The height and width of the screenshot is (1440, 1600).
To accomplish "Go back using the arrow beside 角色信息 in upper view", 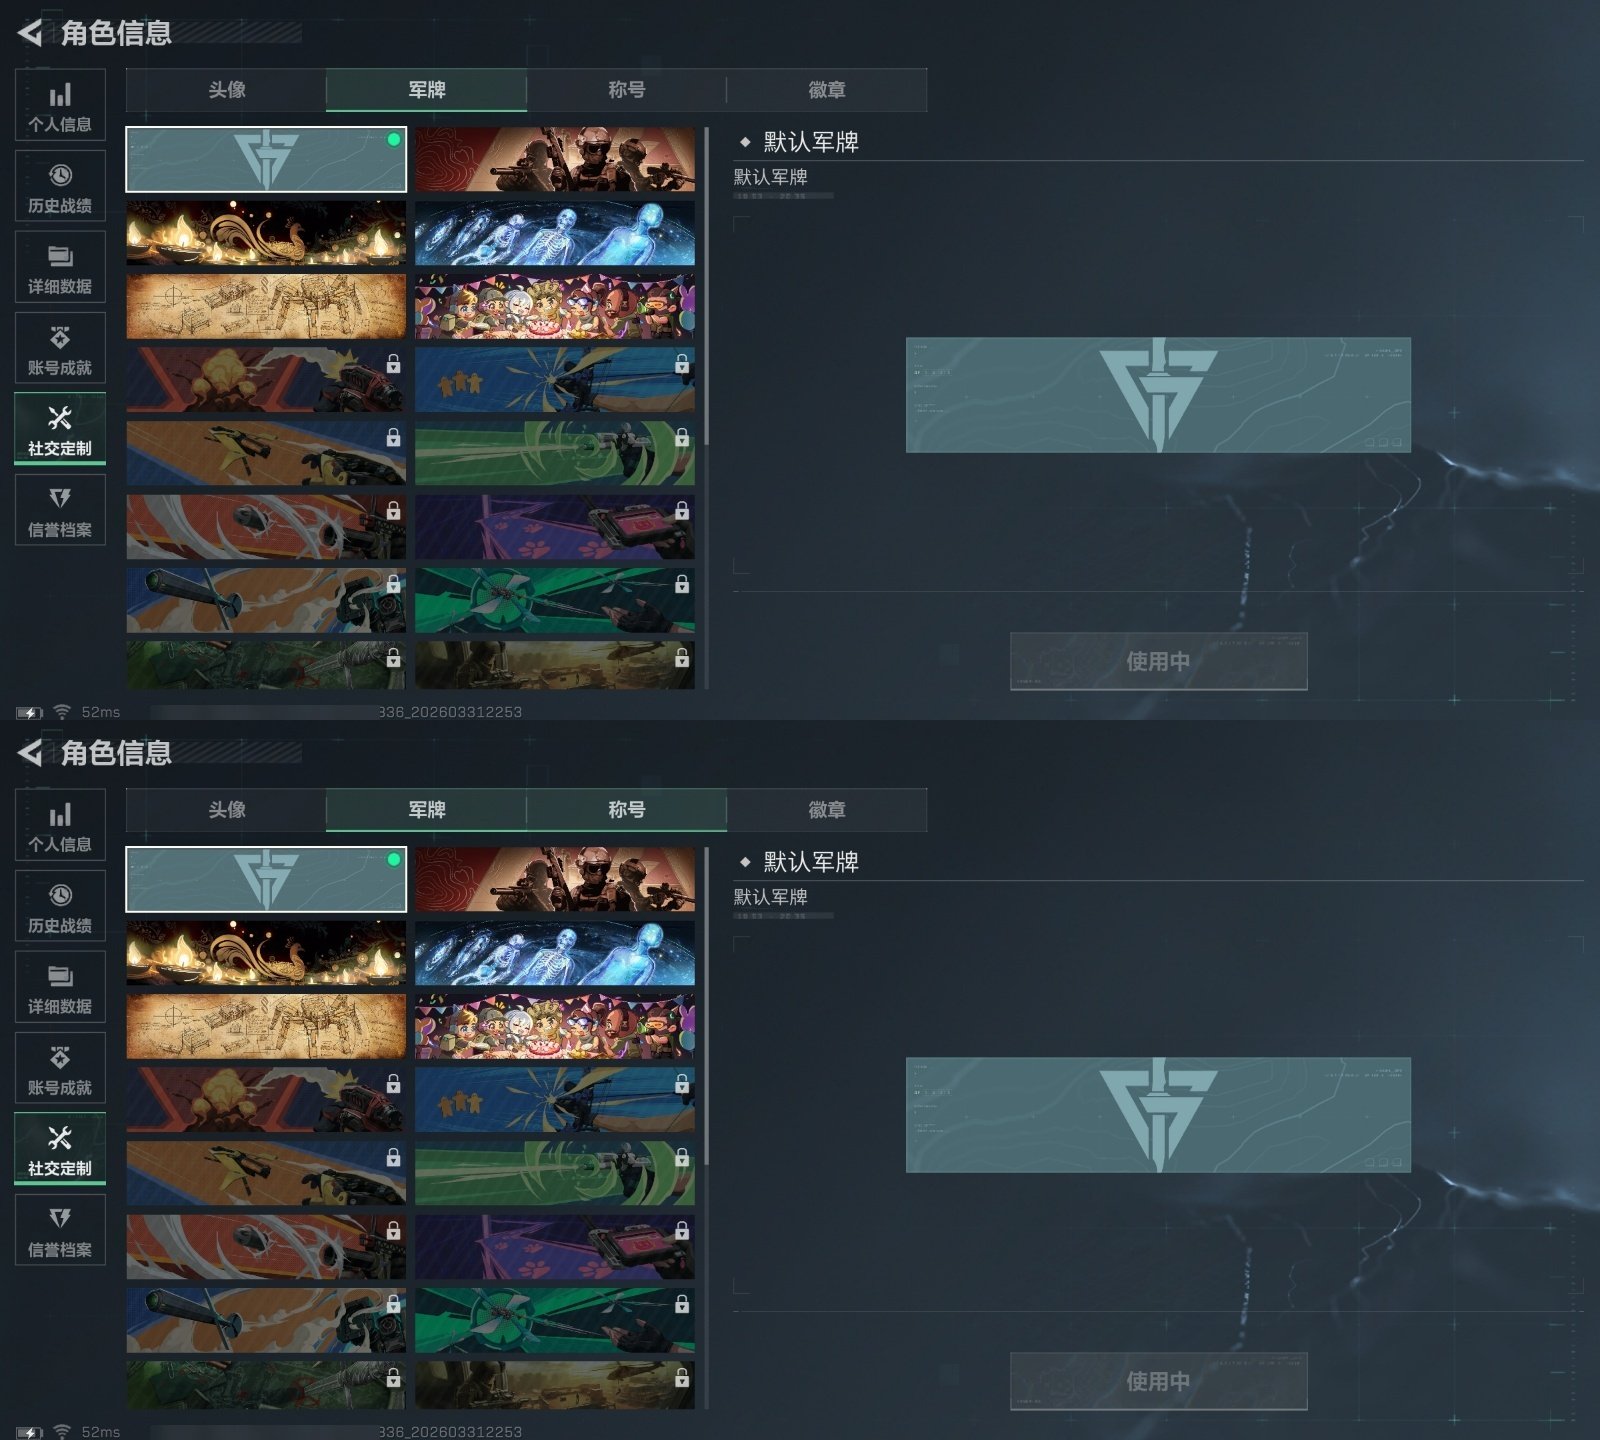I will coord(30,33).
